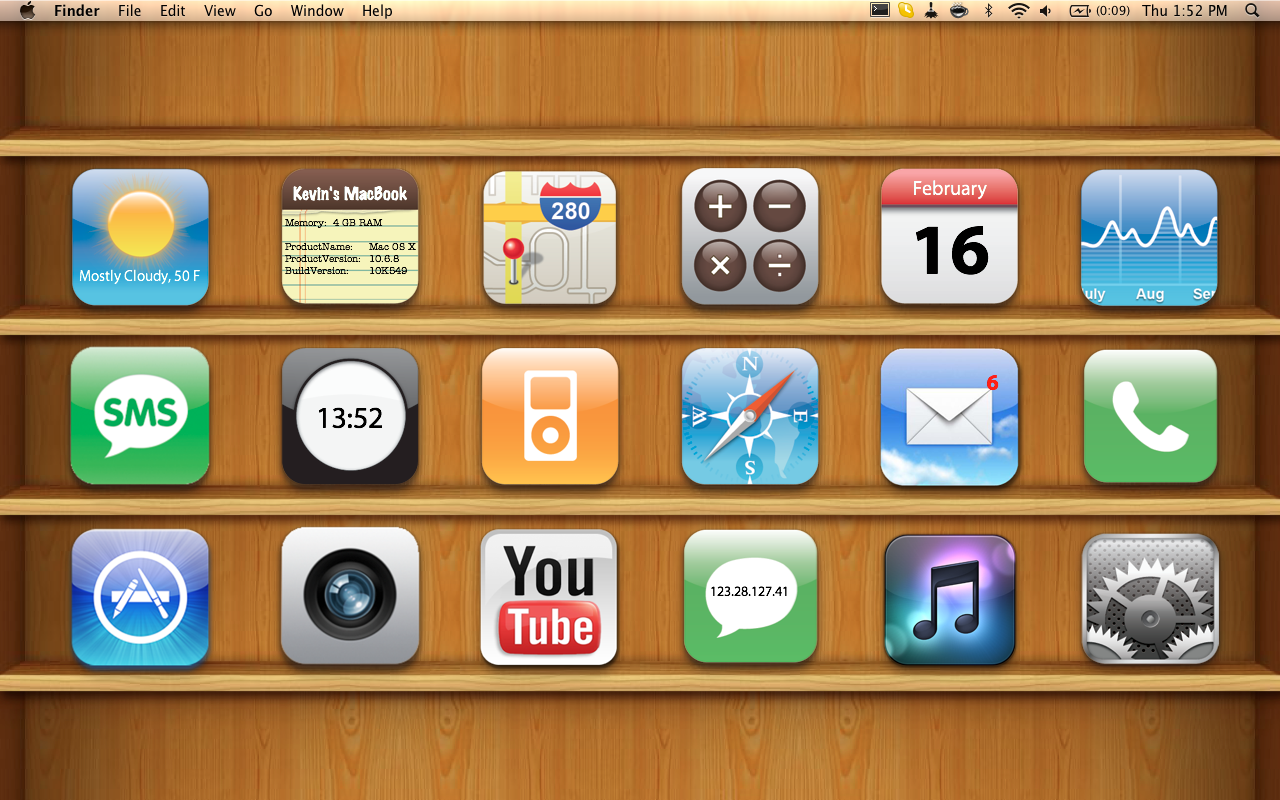The height and width of the screenshot is (800, 1280).
Task: Launch the Safari compass icon
Action: [750, 416]
